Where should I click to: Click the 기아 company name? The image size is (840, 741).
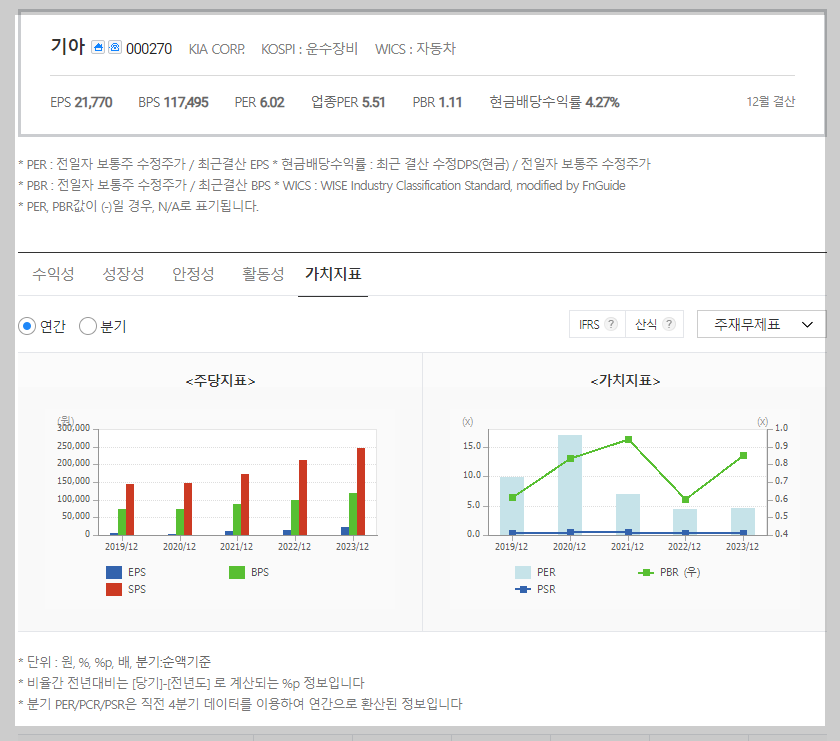(x=68, y=47)
